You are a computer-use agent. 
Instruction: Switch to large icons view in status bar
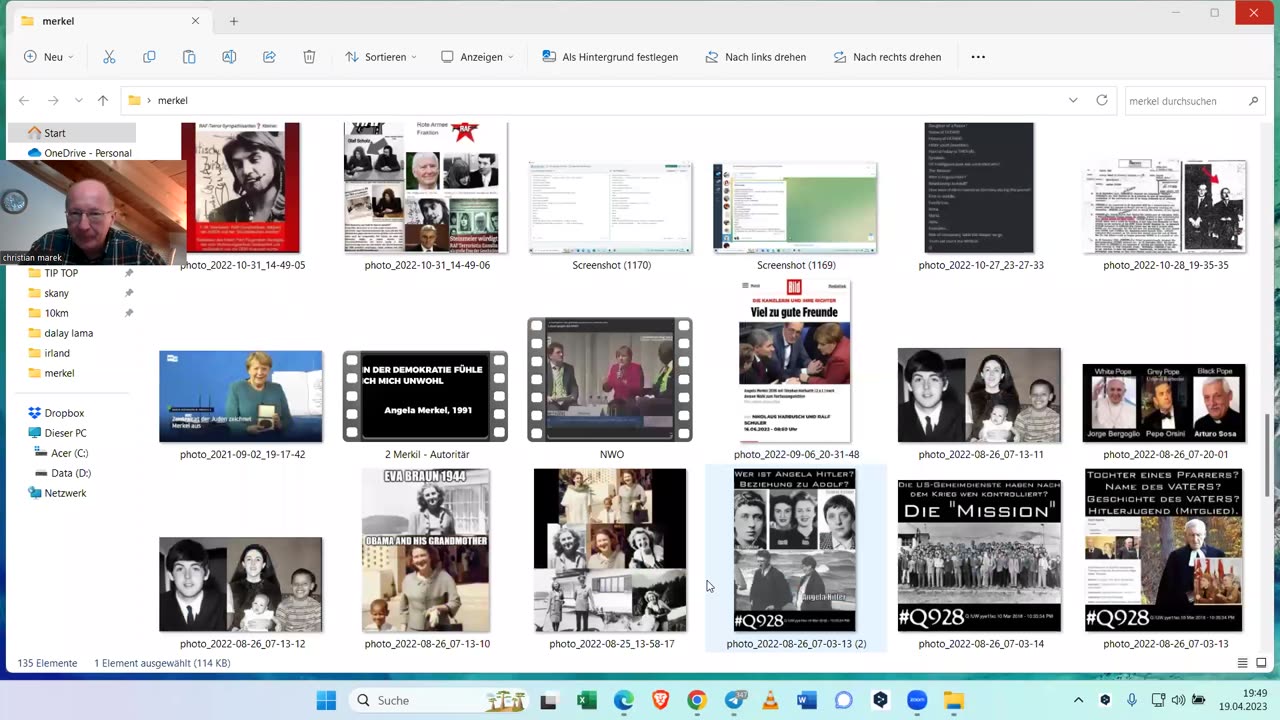point(1263,663)
